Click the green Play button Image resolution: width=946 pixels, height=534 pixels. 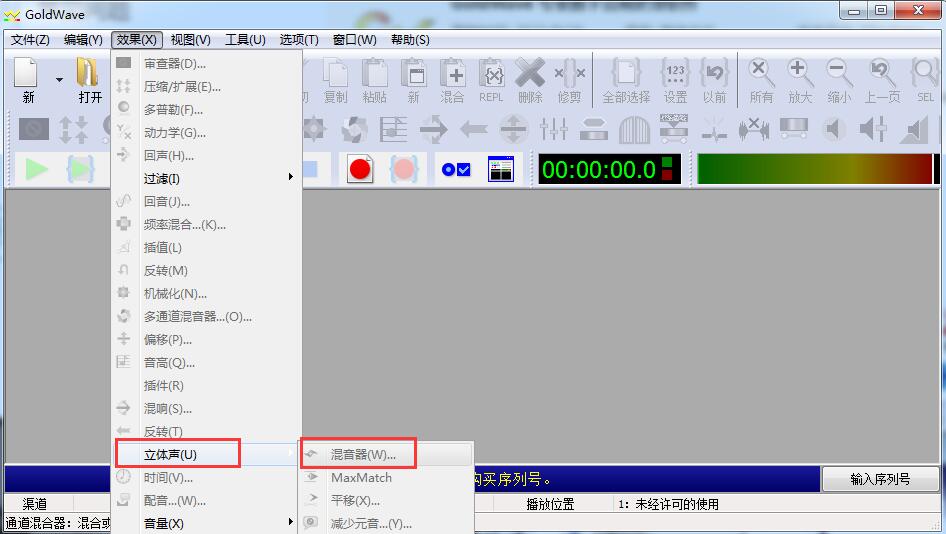(x=37, y=169)
